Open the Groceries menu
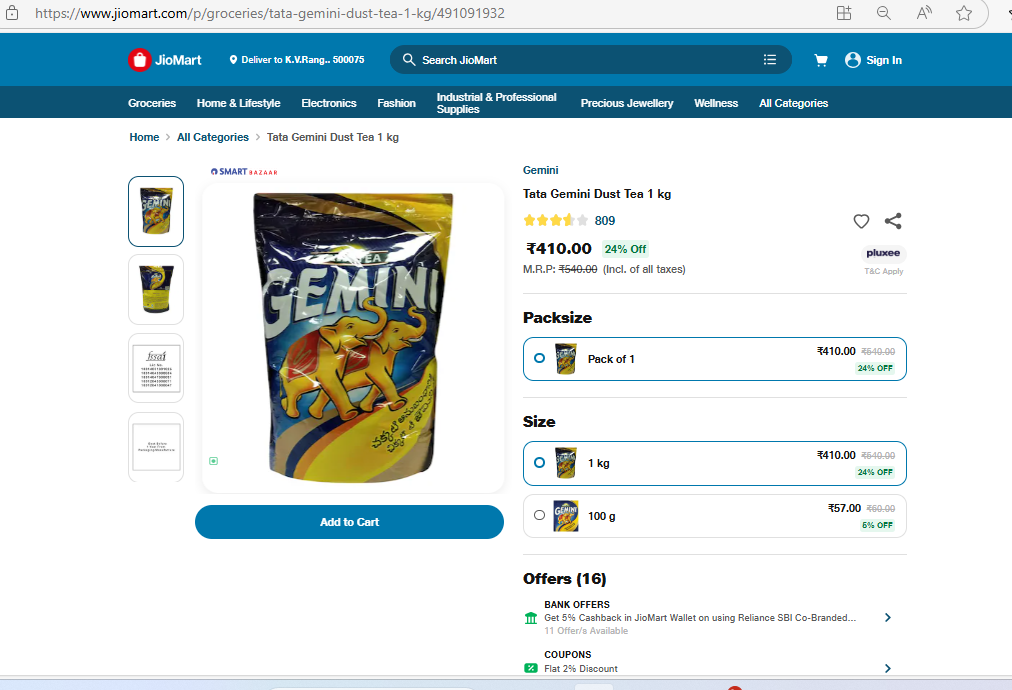Viewport: 1012px width, 690px height. pyautogui.click(x=152, y=103)
